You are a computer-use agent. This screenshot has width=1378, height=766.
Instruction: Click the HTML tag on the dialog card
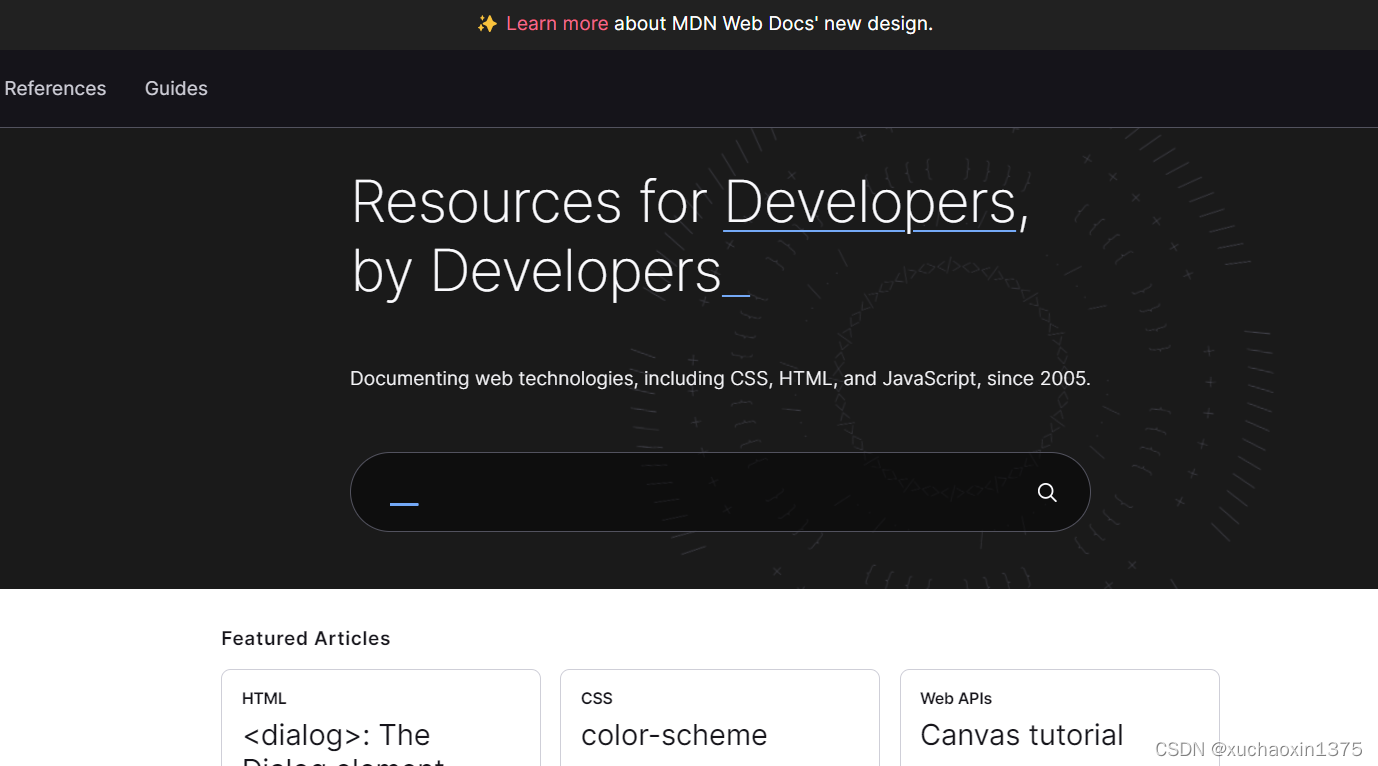point(264,698)
